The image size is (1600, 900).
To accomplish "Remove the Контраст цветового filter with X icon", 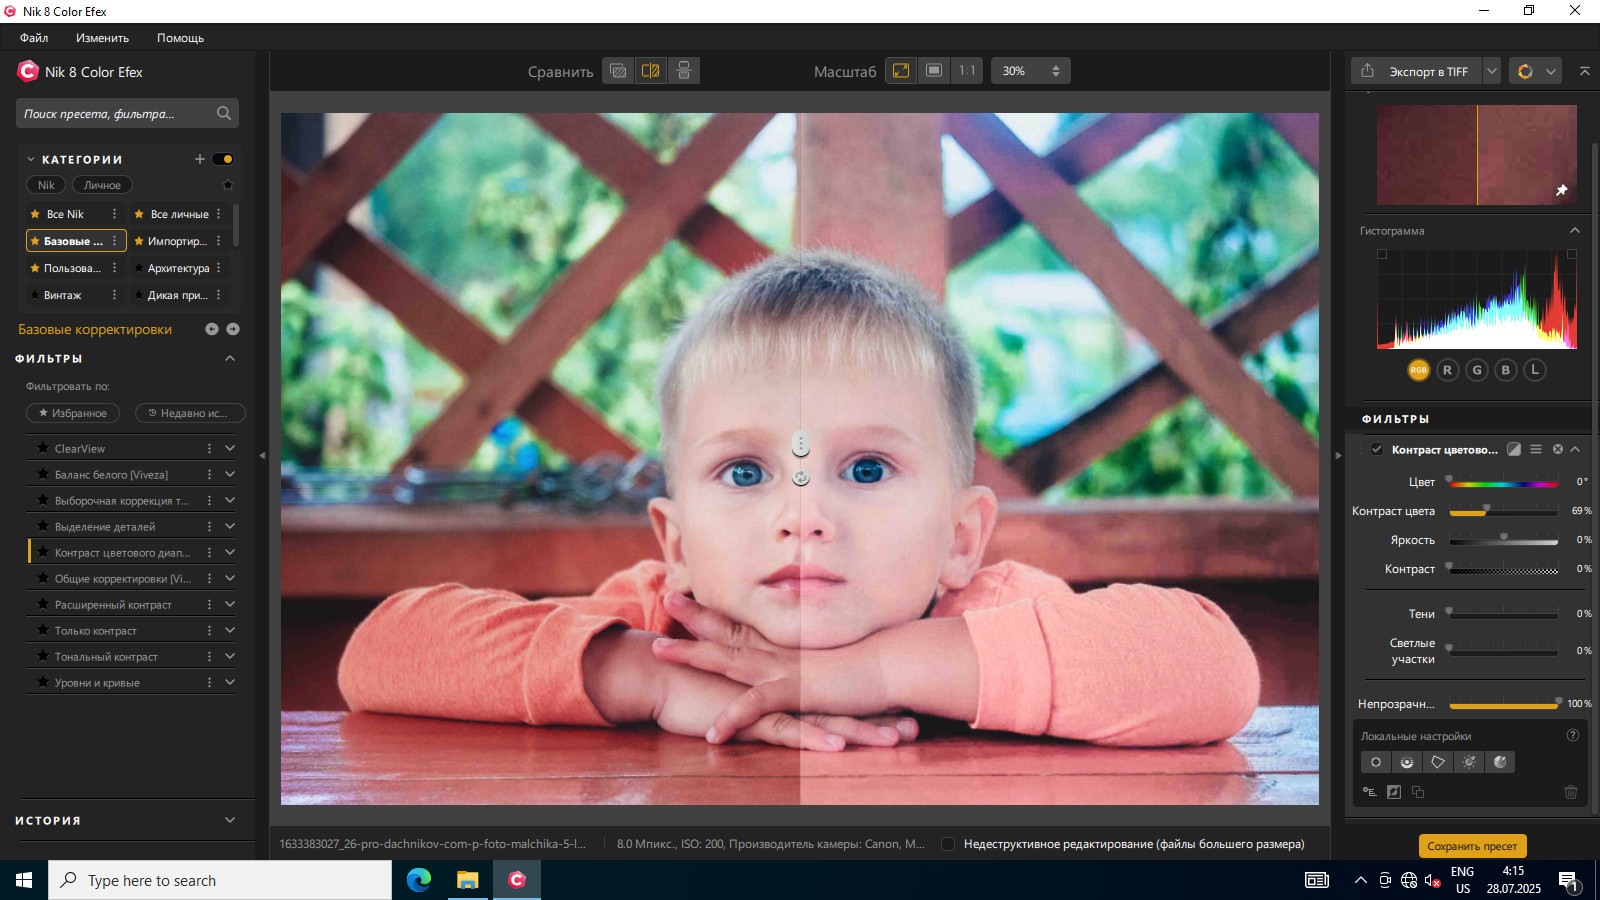I will 1557,449.
